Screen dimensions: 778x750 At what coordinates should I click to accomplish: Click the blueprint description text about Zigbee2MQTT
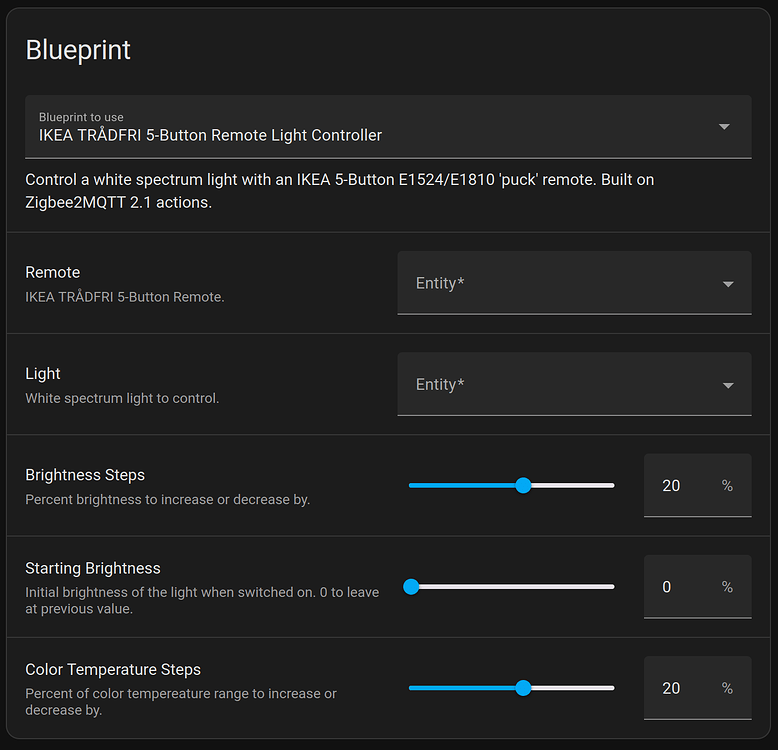(340, 190)
